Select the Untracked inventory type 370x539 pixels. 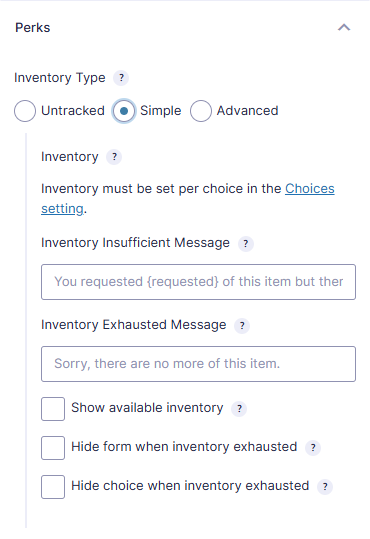pyautogui.click(x=25, y=111)
